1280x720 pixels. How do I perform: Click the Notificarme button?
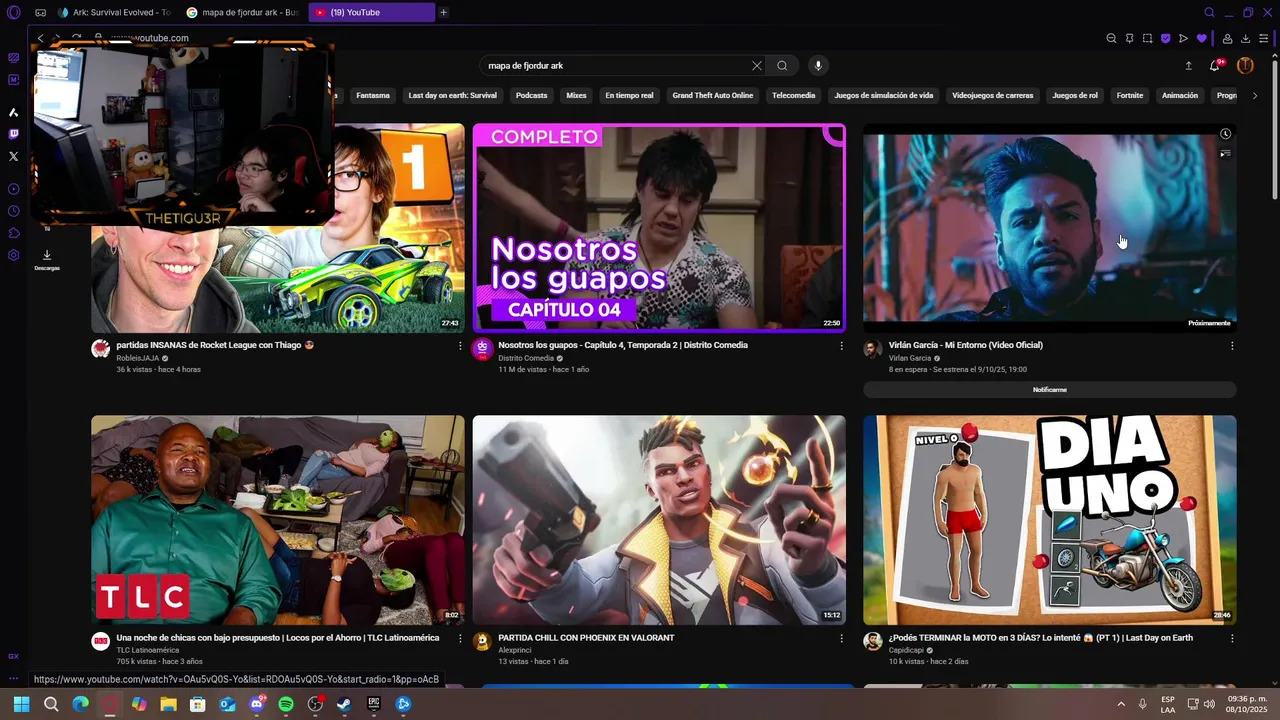coord(1050,390)
